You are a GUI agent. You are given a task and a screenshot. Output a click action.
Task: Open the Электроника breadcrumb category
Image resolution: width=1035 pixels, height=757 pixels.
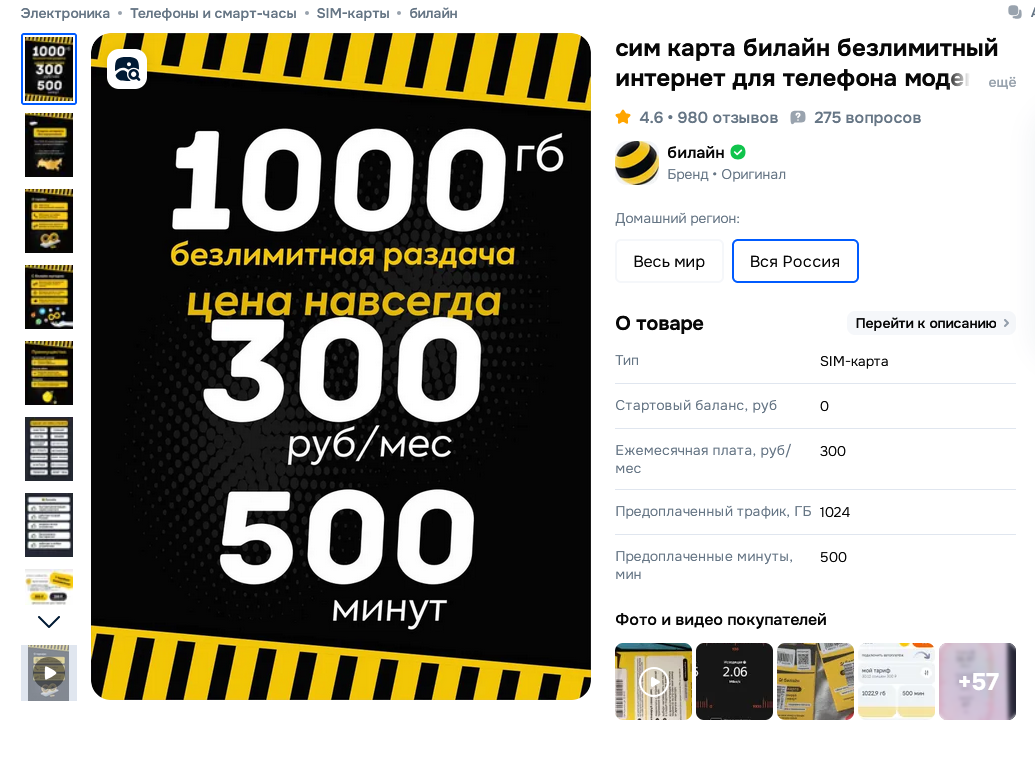pos(65,13)
